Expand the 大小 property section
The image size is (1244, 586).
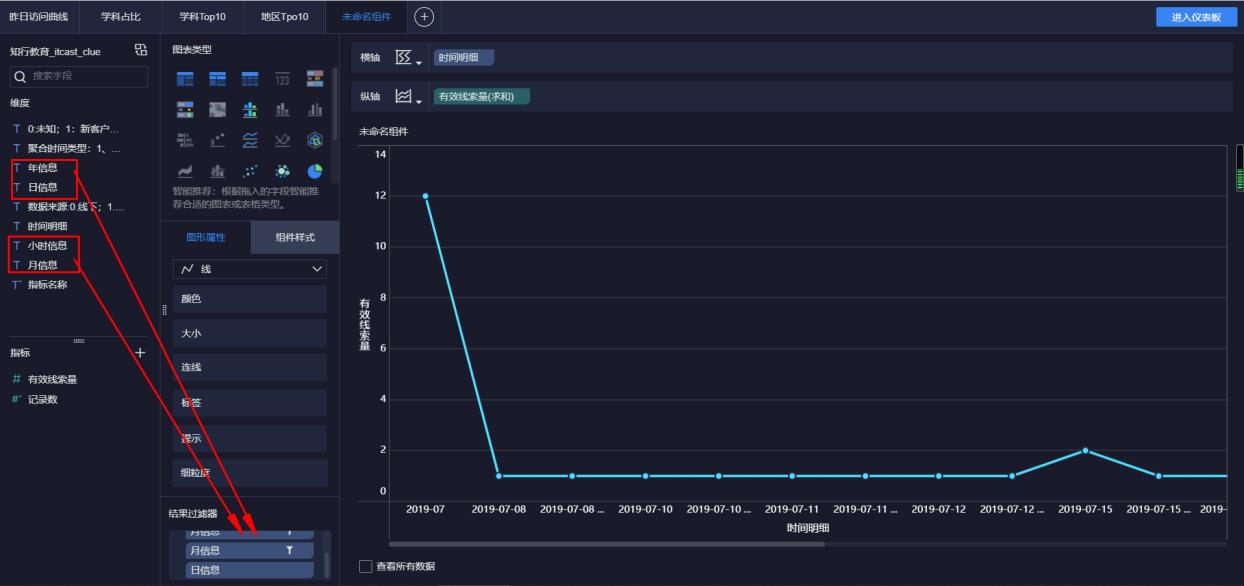250,333
